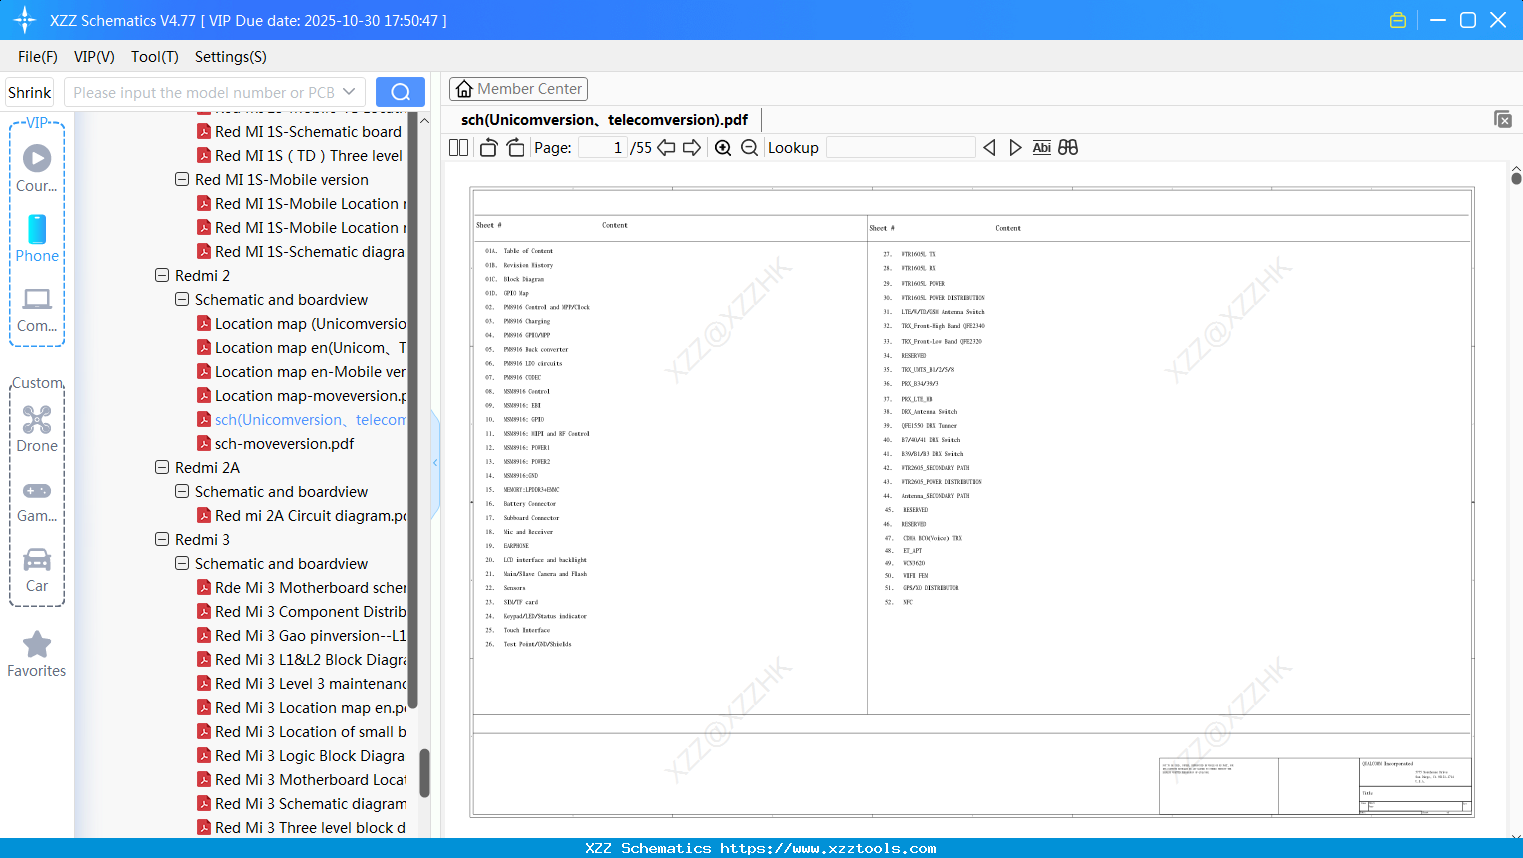Close the open PDF tab
1523x858 pixels.
[x=1503, y=119]
